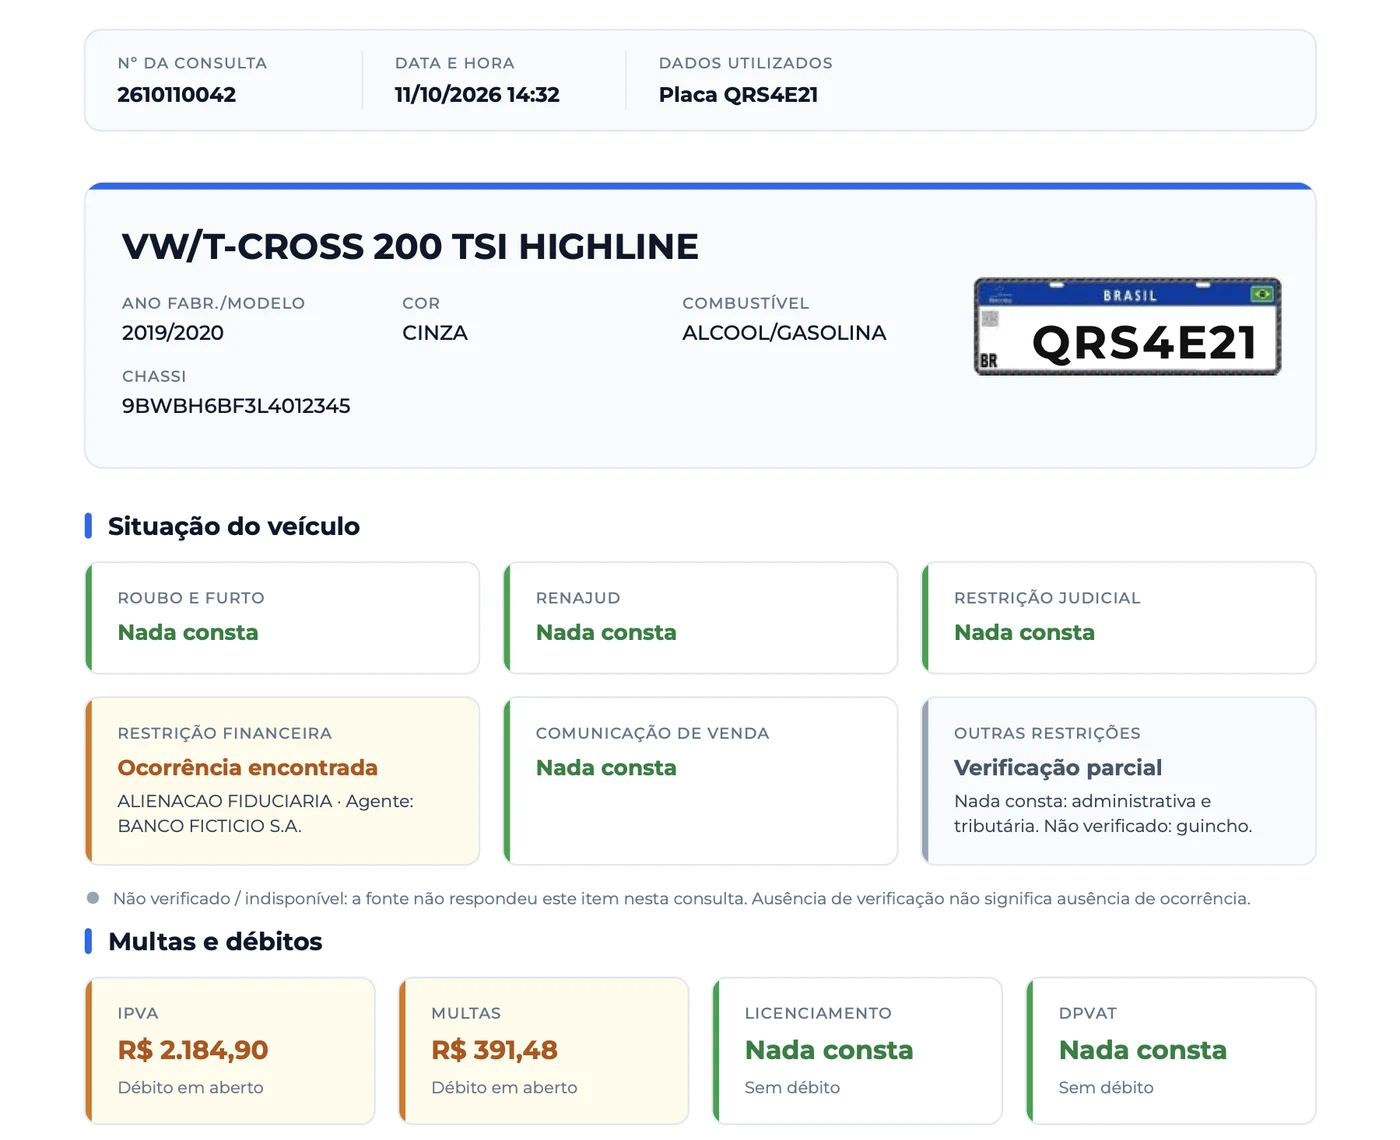
Task: Click the CHASSI field label
Action: pyautogui.click(x=154, y=376)
